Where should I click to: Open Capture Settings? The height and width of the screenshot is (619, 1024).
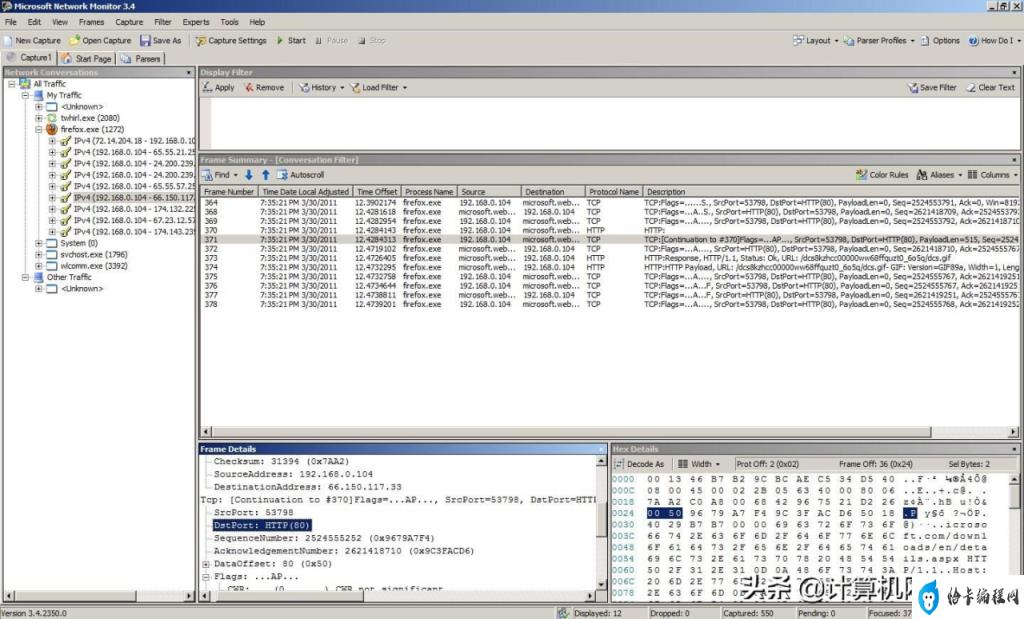(231, 40)
